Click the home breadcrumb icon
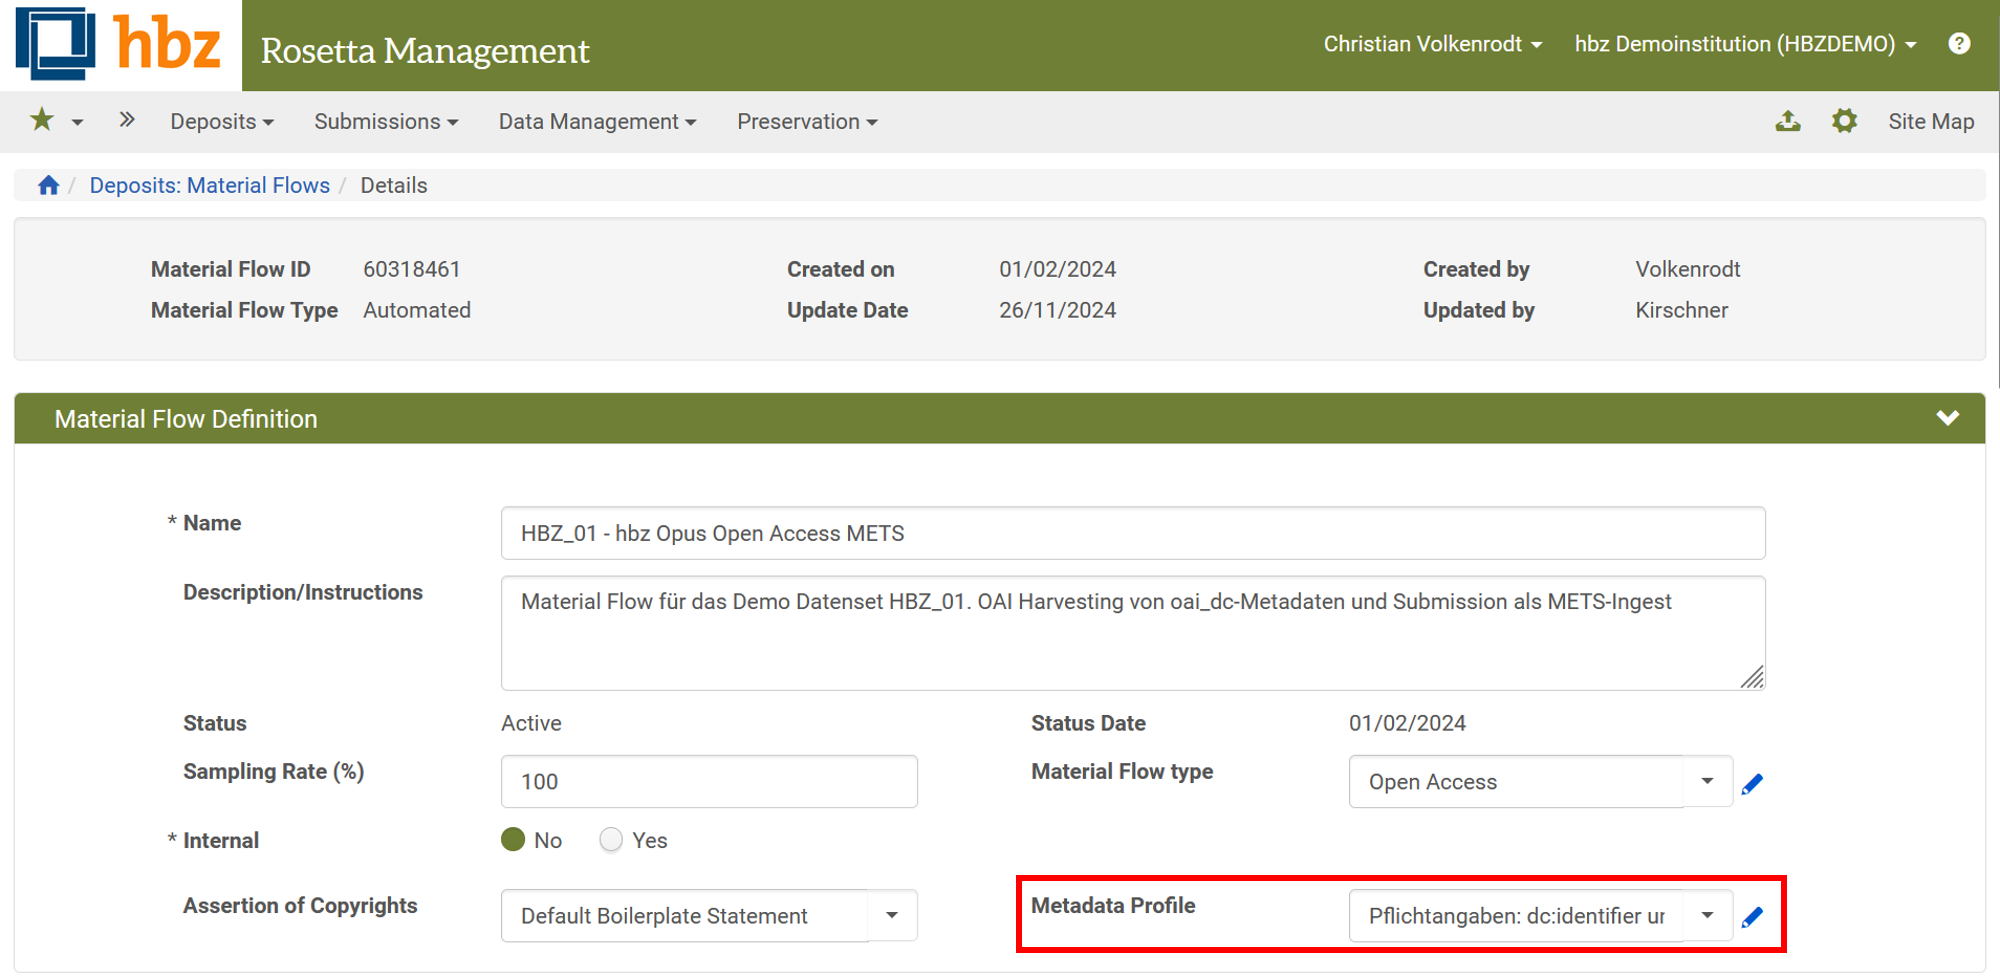The image size is (2000, 977). pos(47,184)
